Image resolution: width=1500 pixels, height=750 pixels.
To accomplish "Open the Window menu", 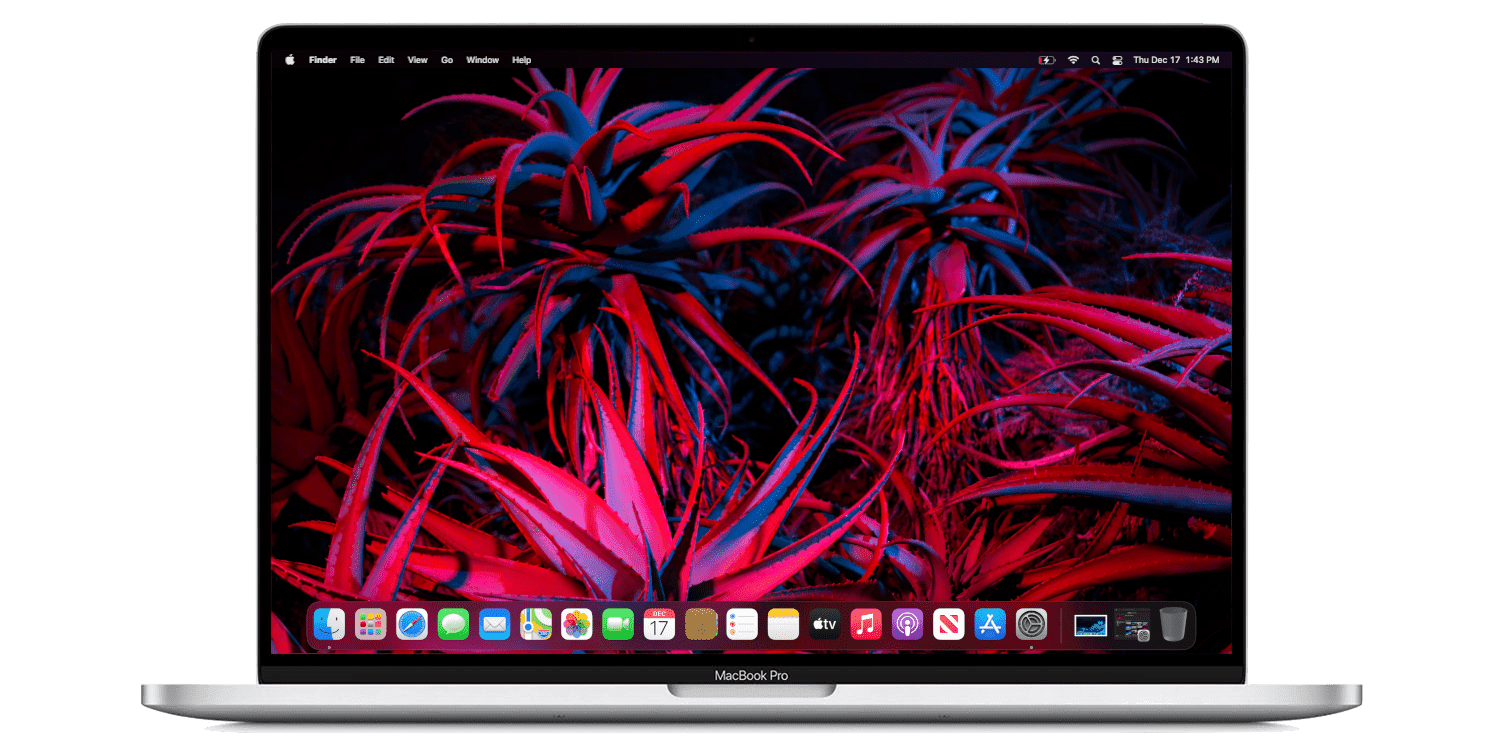I will (483, 60).
